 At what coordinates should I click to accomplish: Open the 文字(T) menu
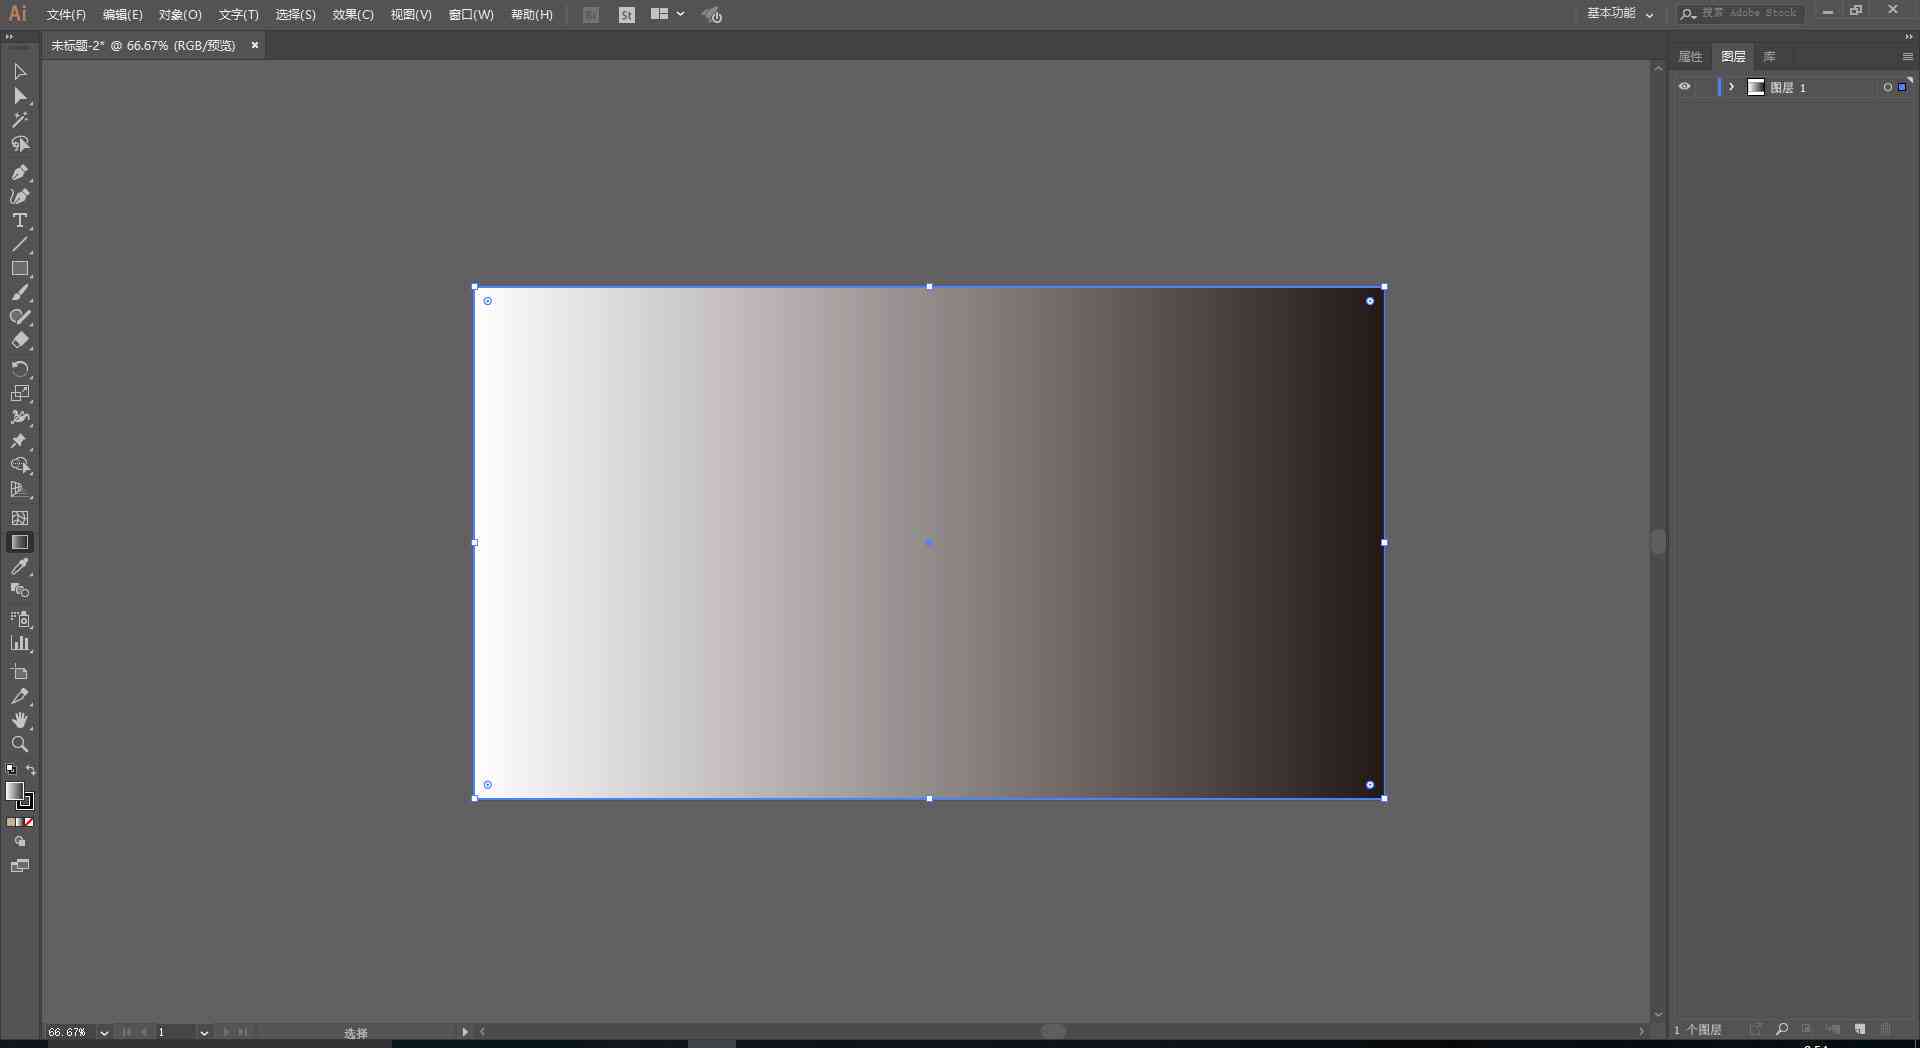(x=238, y=15)
